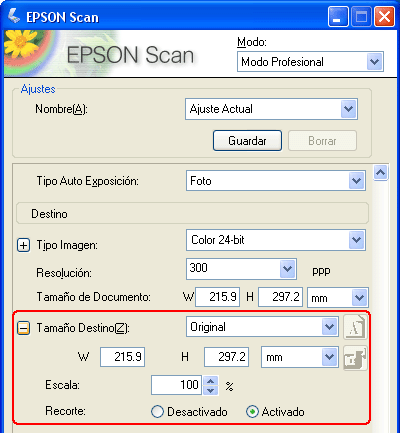Click the page orientation icon beside Original
Image resolution: width=400 pixels, height=433 pixels.
click(x=355, y=327)
